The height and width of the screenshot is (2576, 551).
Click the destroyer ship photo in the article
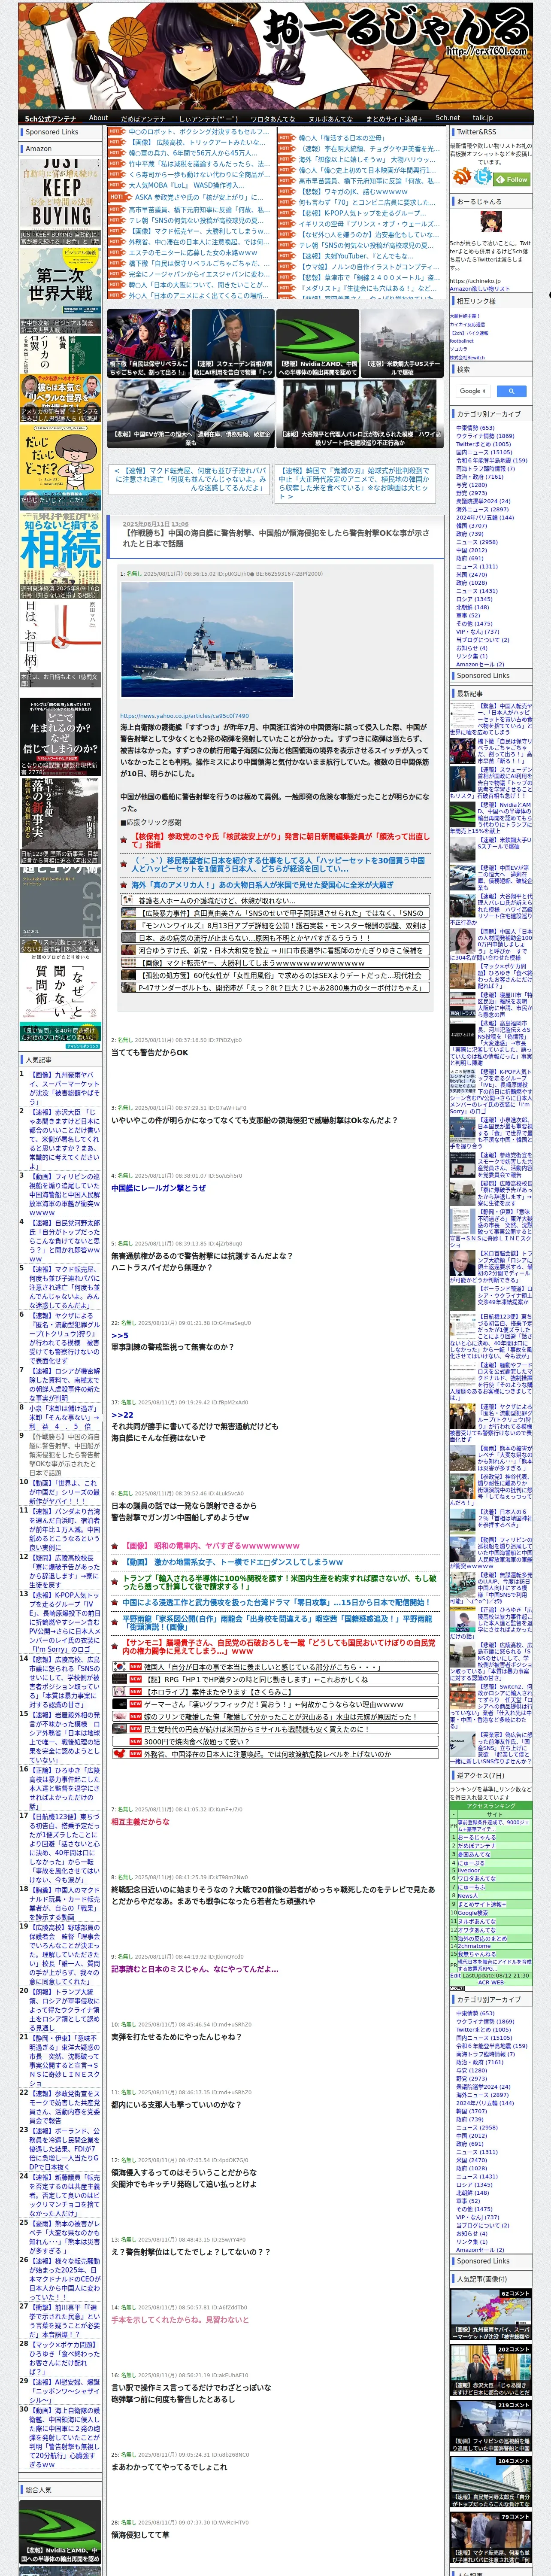coord(207,639)
